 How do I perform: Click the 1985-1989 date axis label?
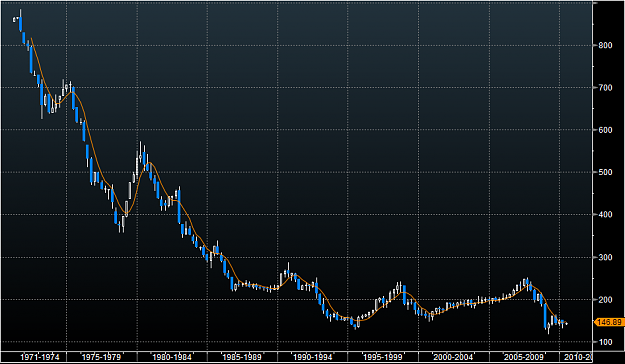(242, 357)
